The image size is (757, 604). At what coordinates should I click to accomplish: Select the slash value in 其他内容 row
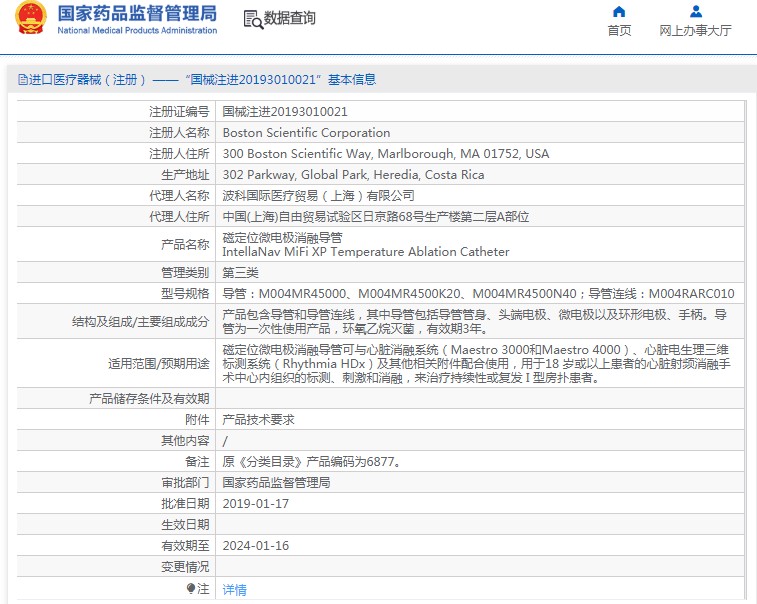coord(224,441)
